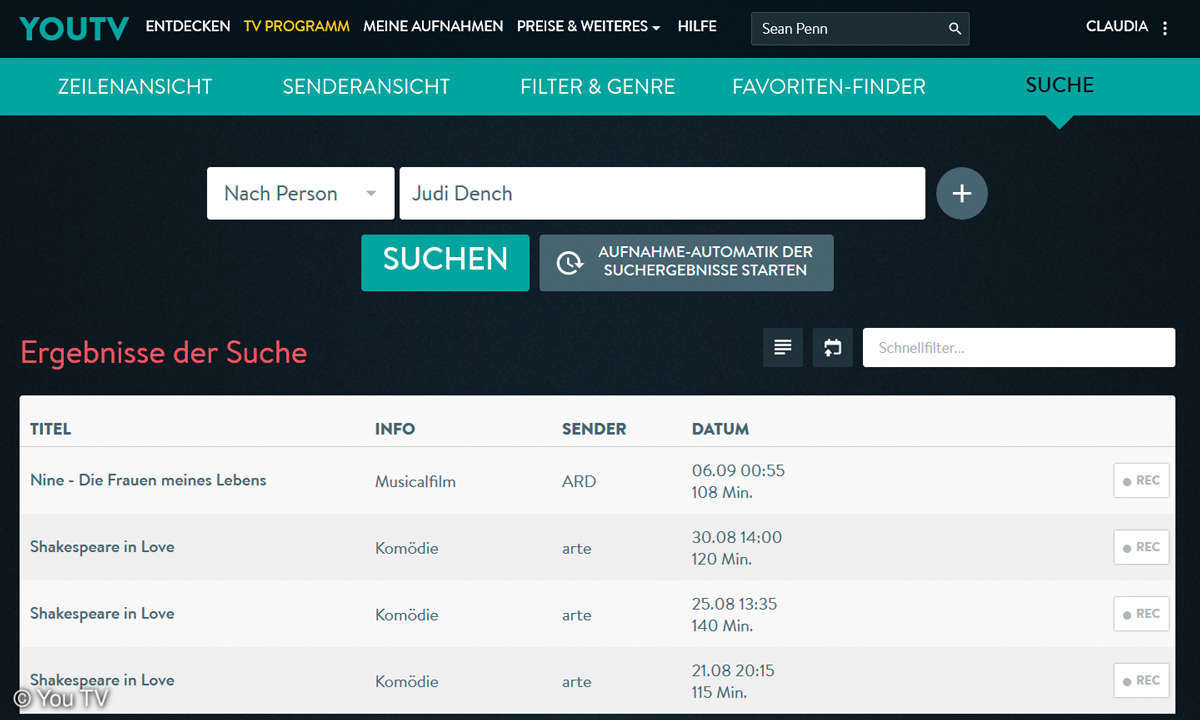Viewport: 1200px width, 720px height.
Task: Open the three-dot user menu beside CLAUDIA
Action: tap(1165, 28)
